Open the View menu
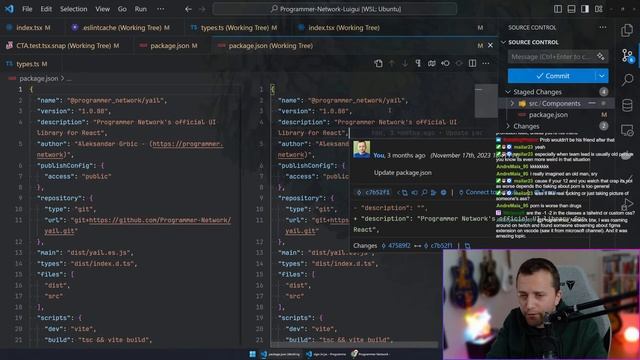This screenshot has width=640, height=360. pos(102,9)
